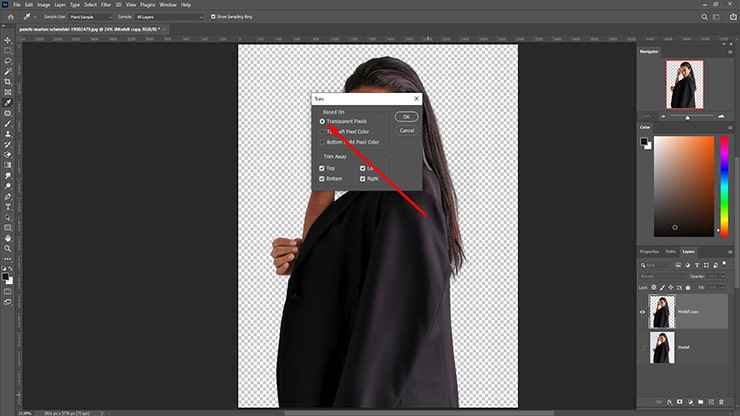Select the Hand tool
Screen dimensions: 740x416
click(x=8, y=238)
